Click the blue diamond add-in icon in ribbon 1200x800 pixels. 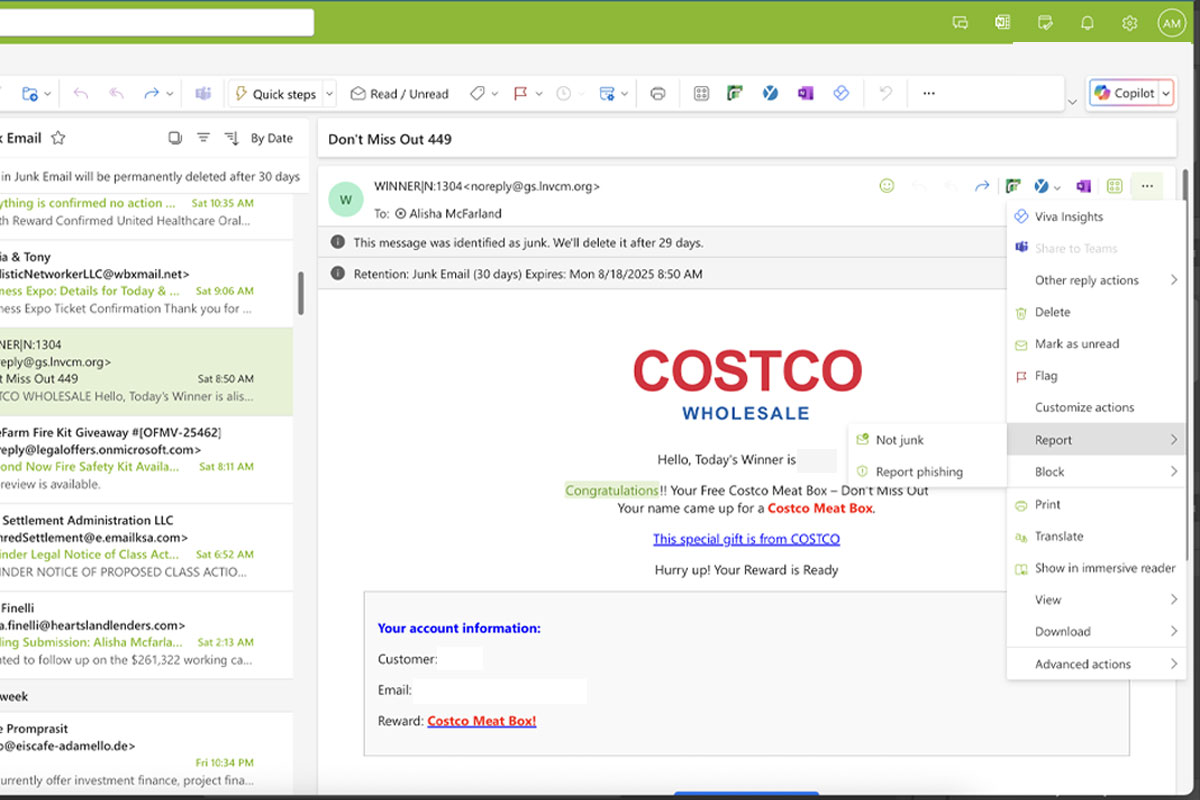(x=840, y=93)
